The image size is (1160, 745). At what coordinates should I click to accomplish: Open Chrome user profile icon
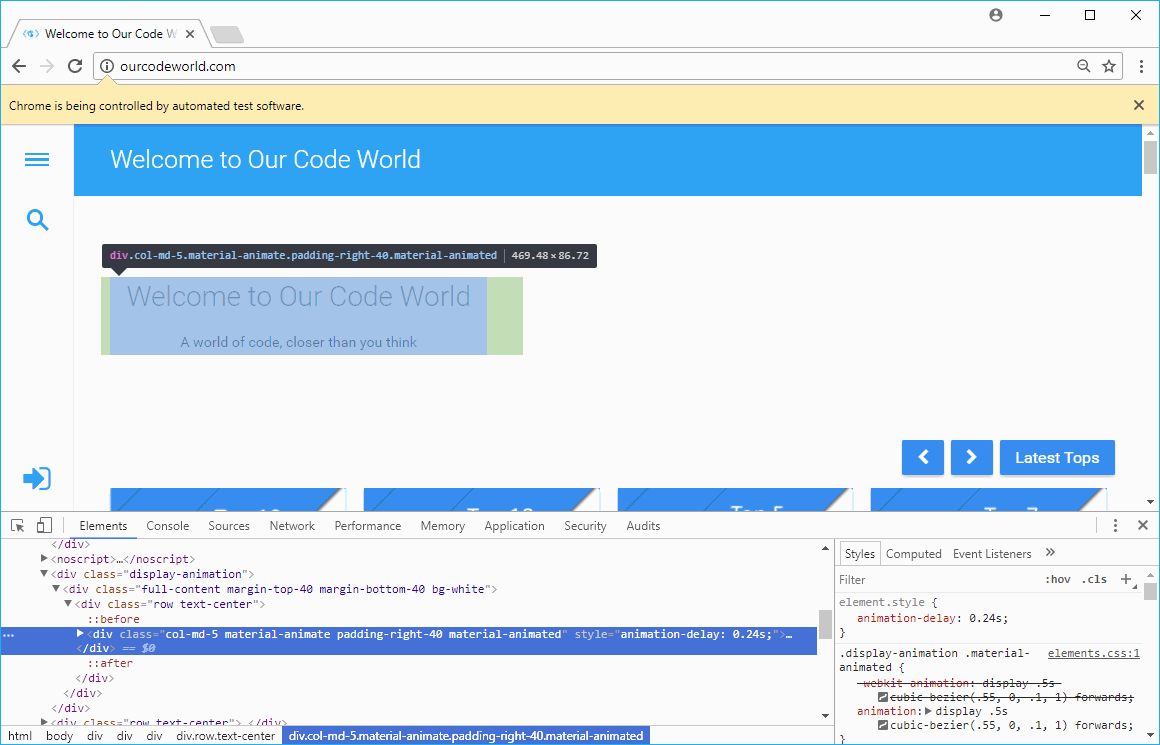click(x=996, y=15)
